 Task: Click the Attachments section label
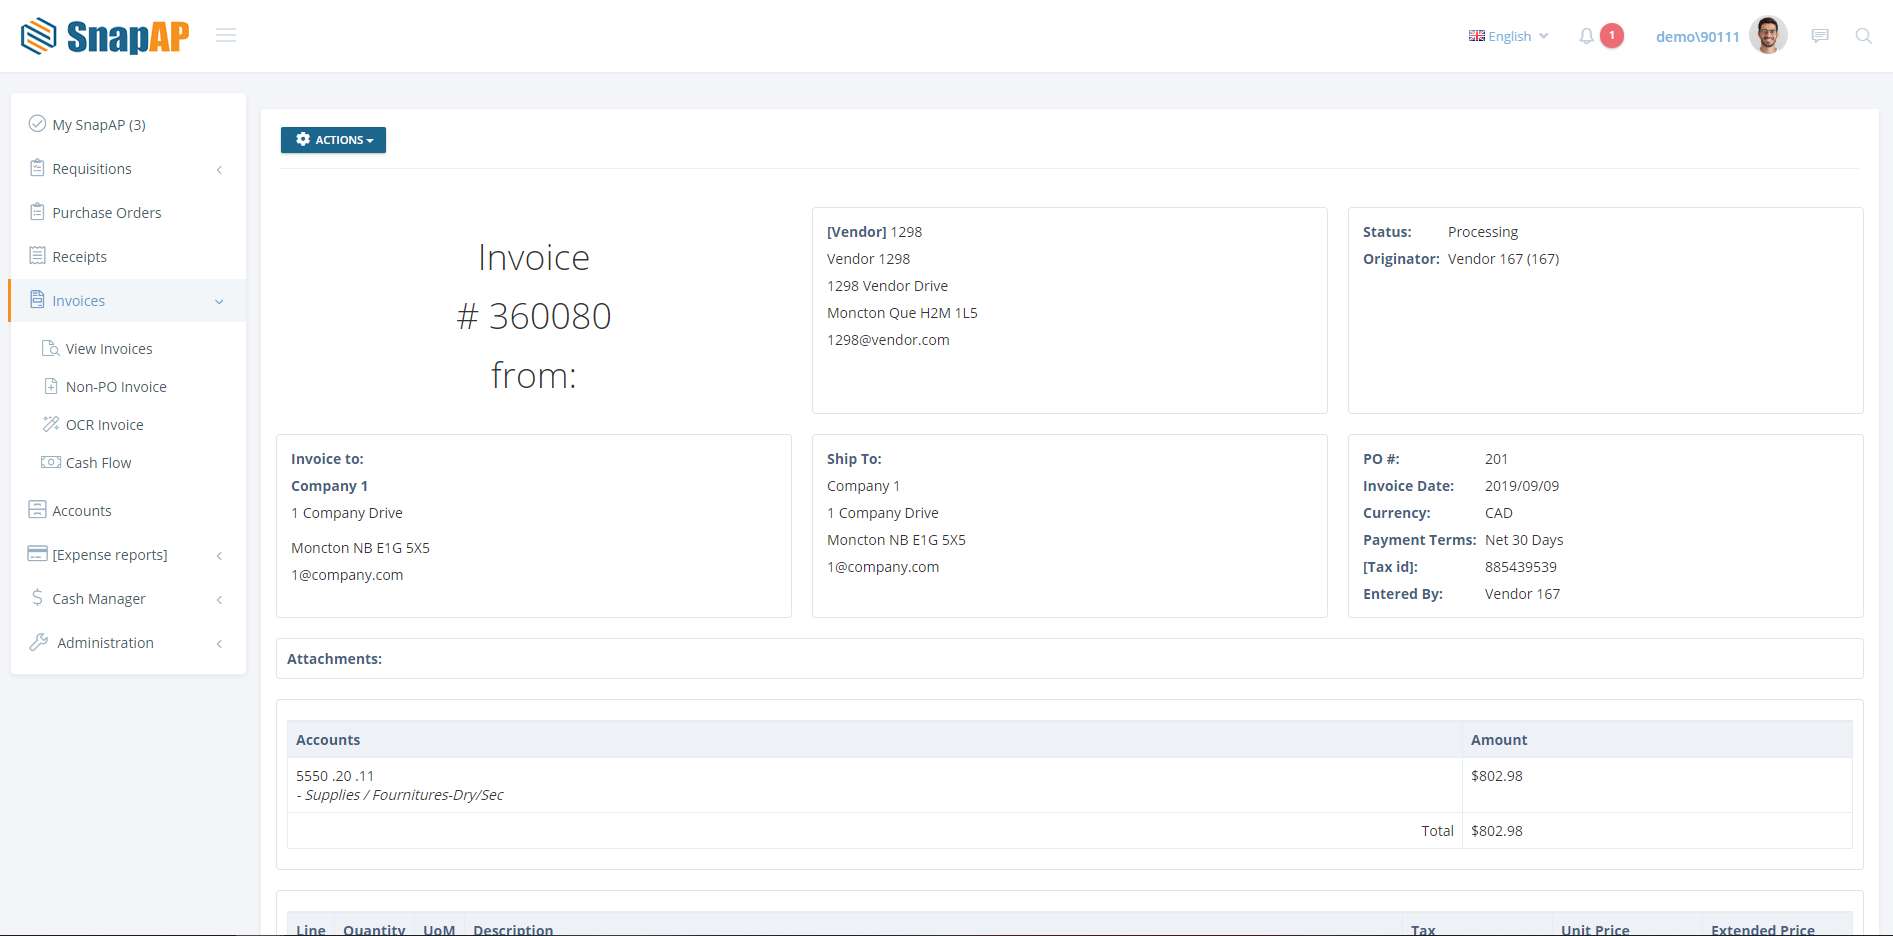click(x=334, y=659)
